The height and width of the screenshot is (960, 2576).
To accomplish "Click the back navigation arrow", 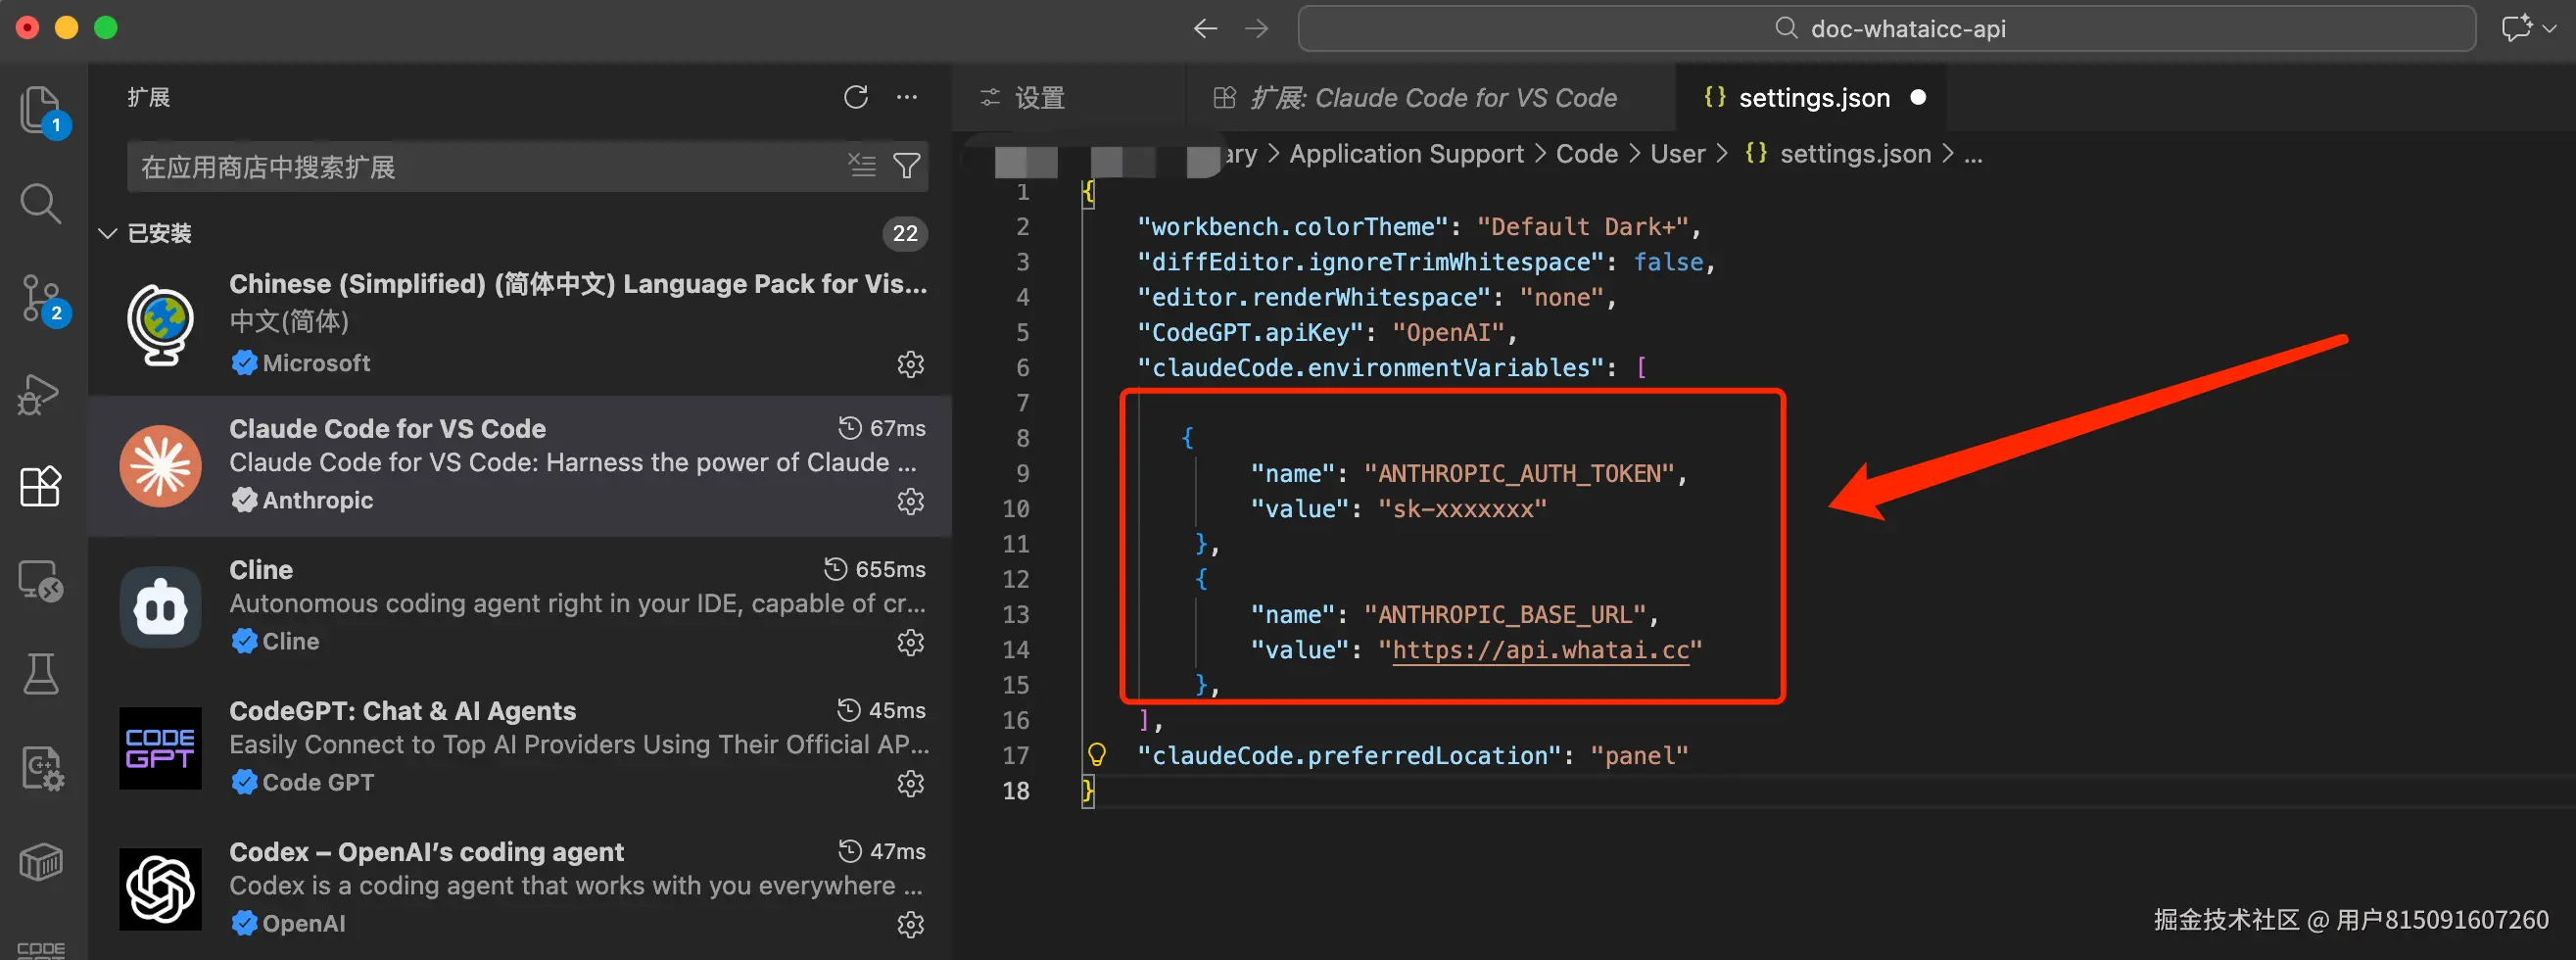I will coord(1205,28).
